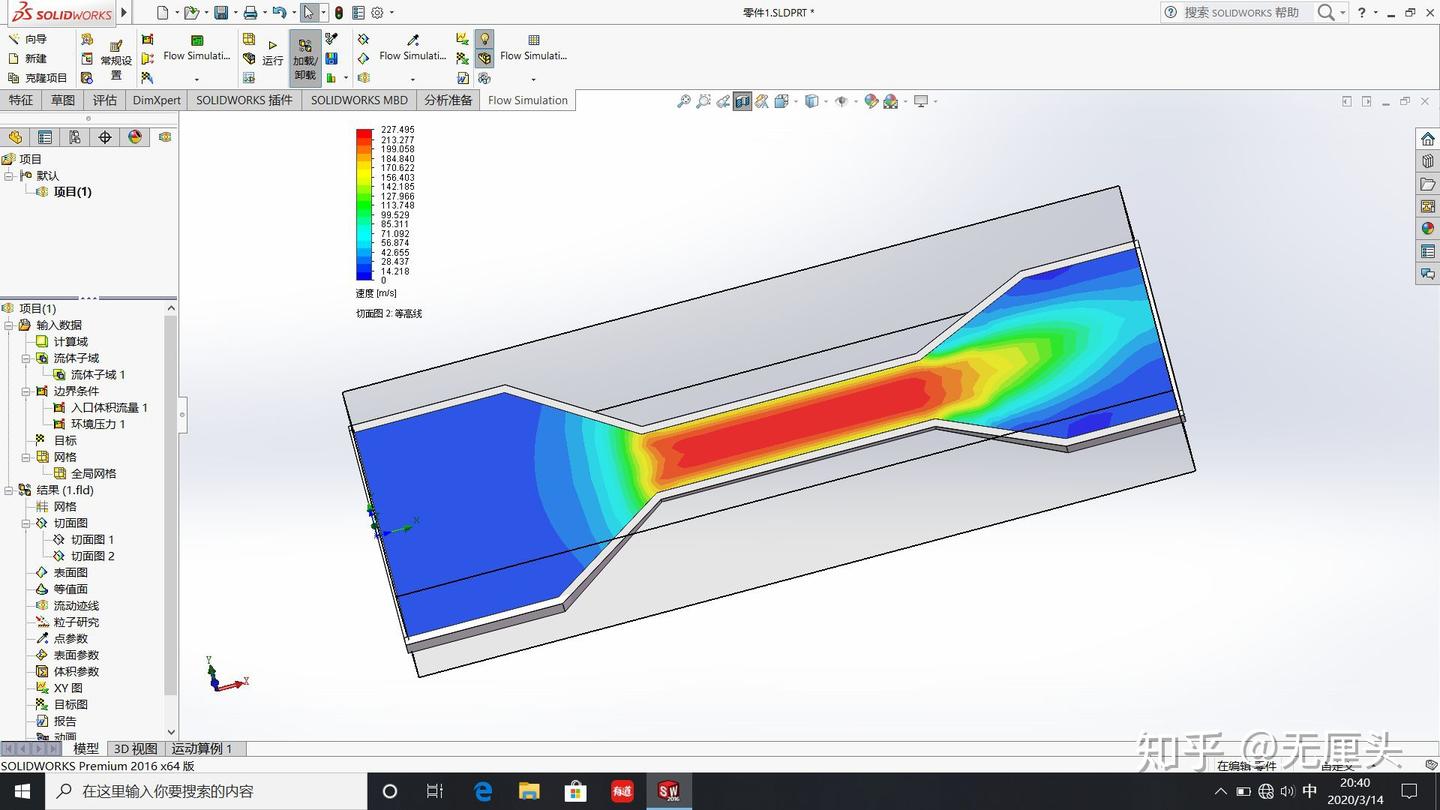The width and height of the screenshot is (1440, 810).
Task: Collapse the 边界条件 tree node
Action: (26, 391)
